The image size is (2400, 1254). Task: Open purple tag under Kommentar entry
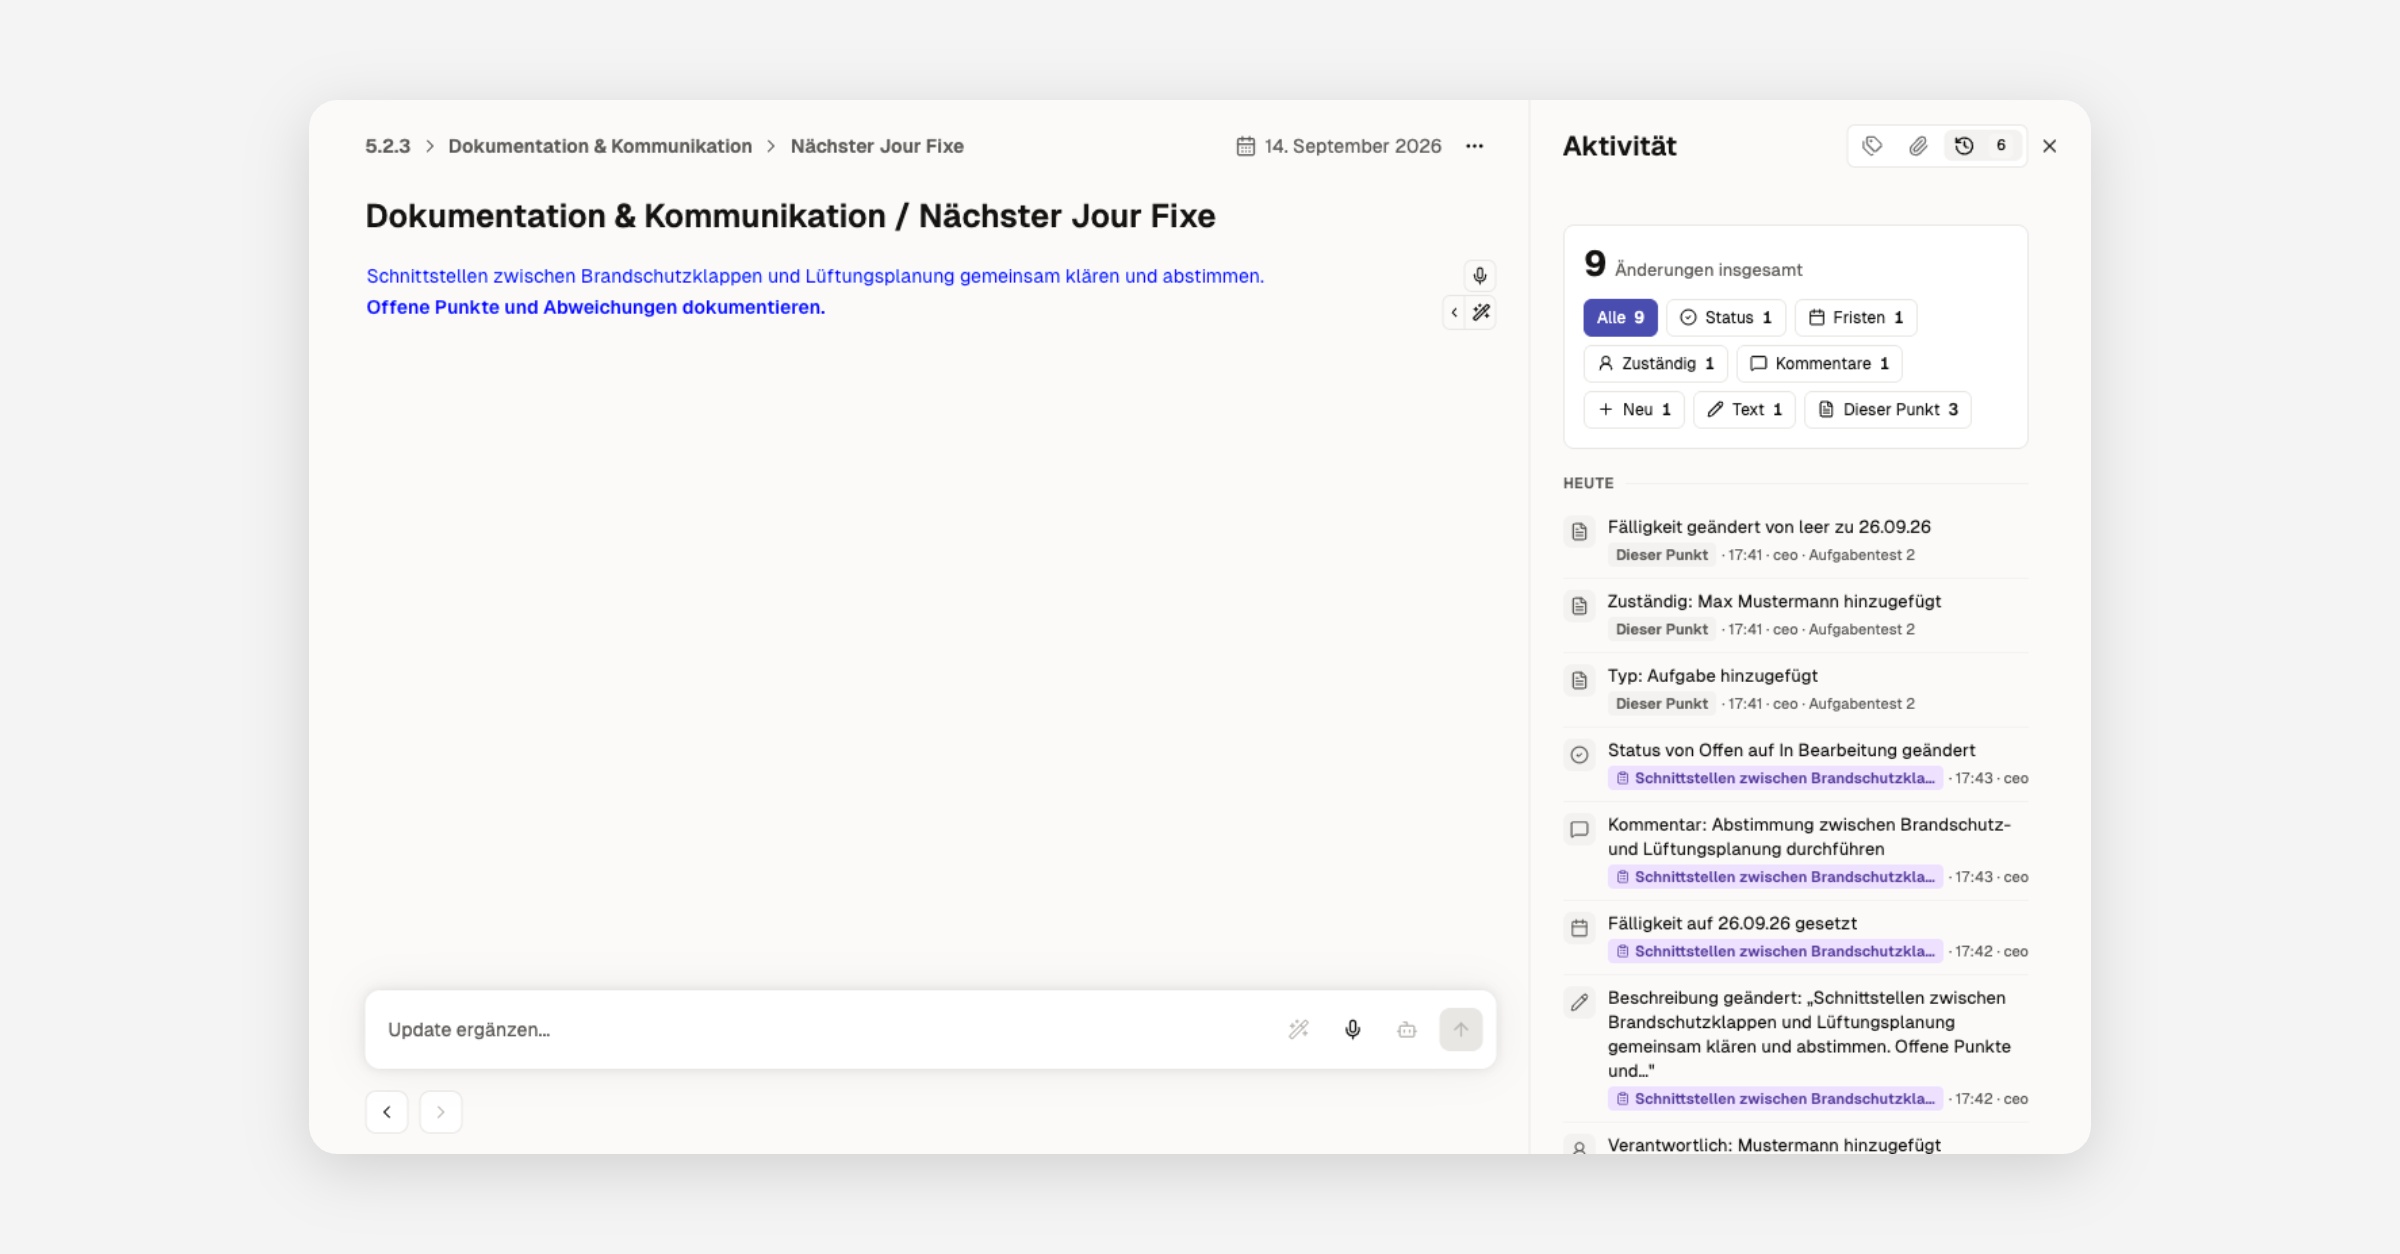[x=1775, y=877]
